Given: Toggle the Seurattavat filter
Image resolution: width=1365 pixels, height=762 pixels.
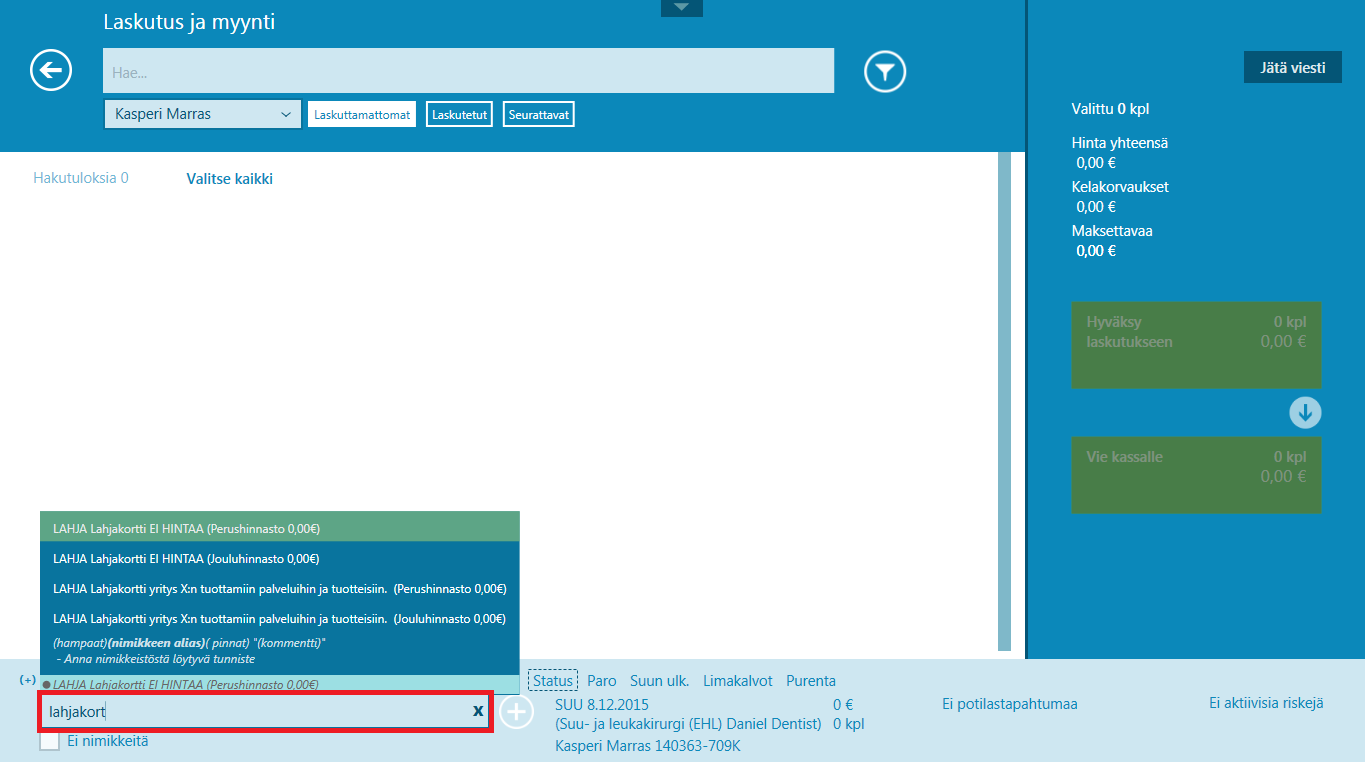Looking at the screenshot, I should [x=539, y=115].
